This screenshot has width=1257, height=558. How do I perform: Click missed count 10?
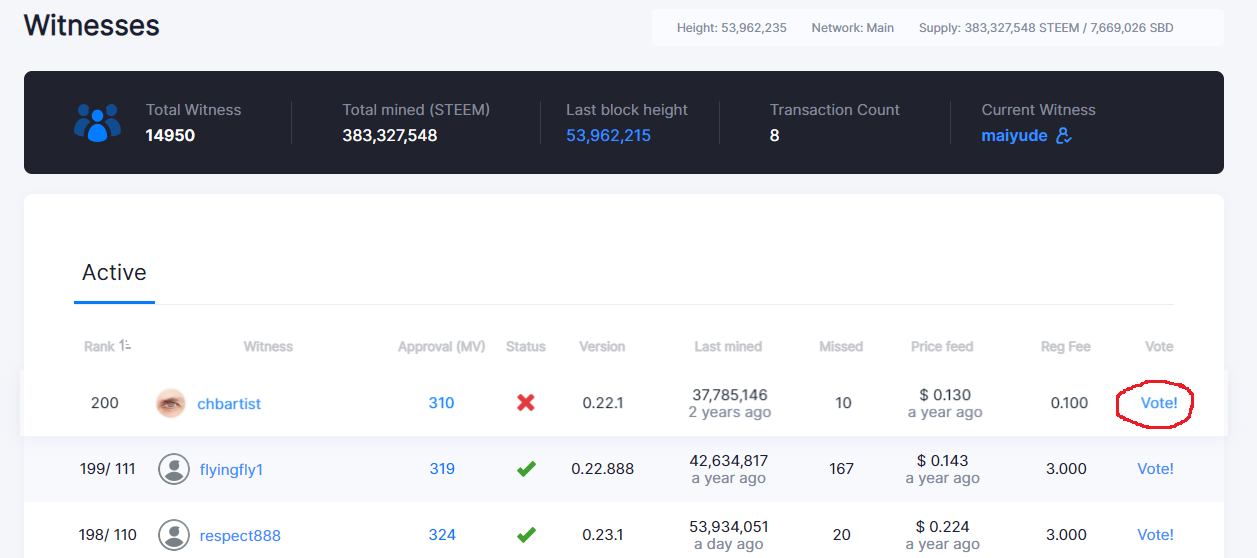point(843,403)
